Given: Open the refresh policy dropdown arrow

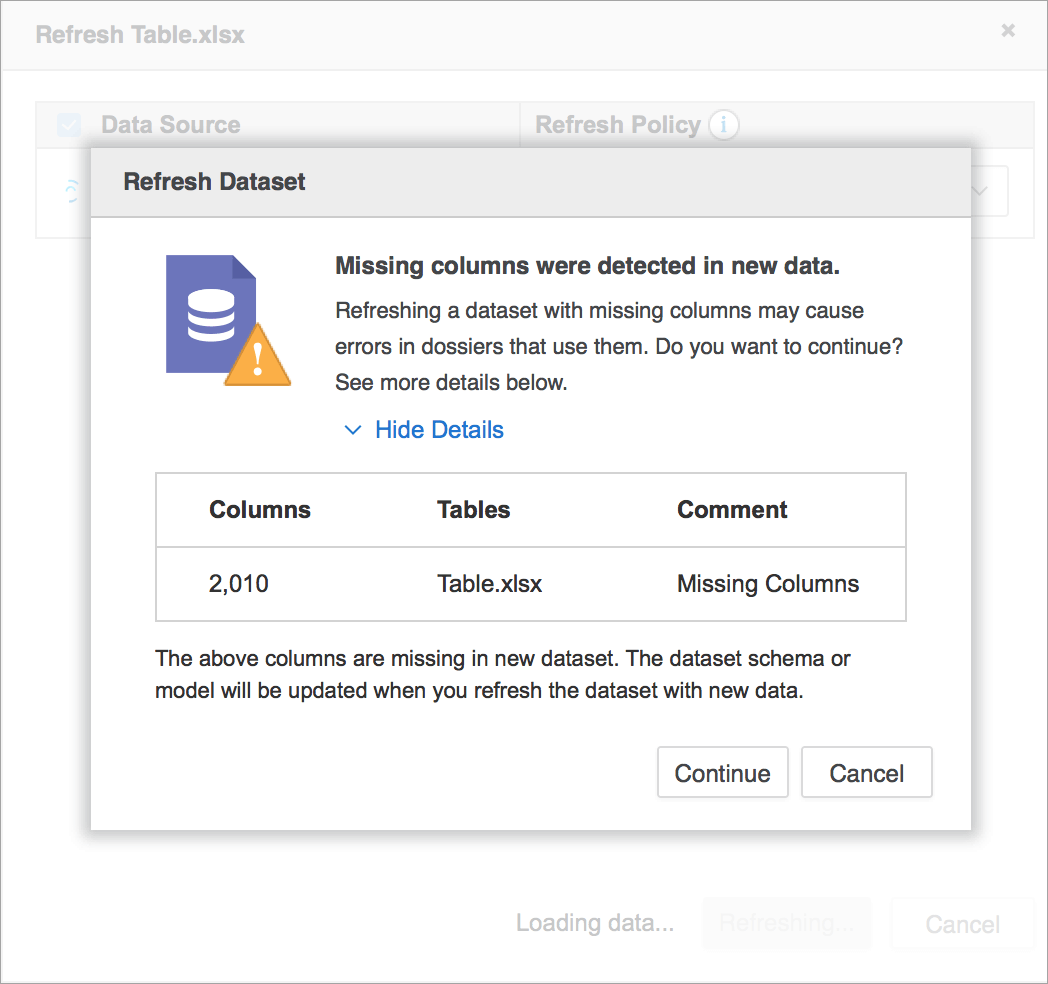Looking at the screenshot, I should [x=980, y=191].
